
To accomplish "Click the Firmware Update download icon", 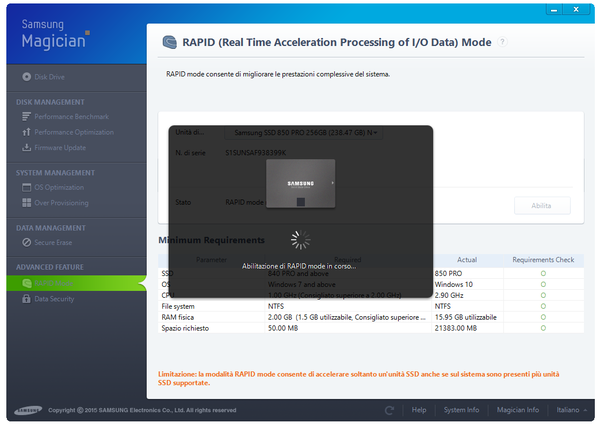I will tap(26, 147).
